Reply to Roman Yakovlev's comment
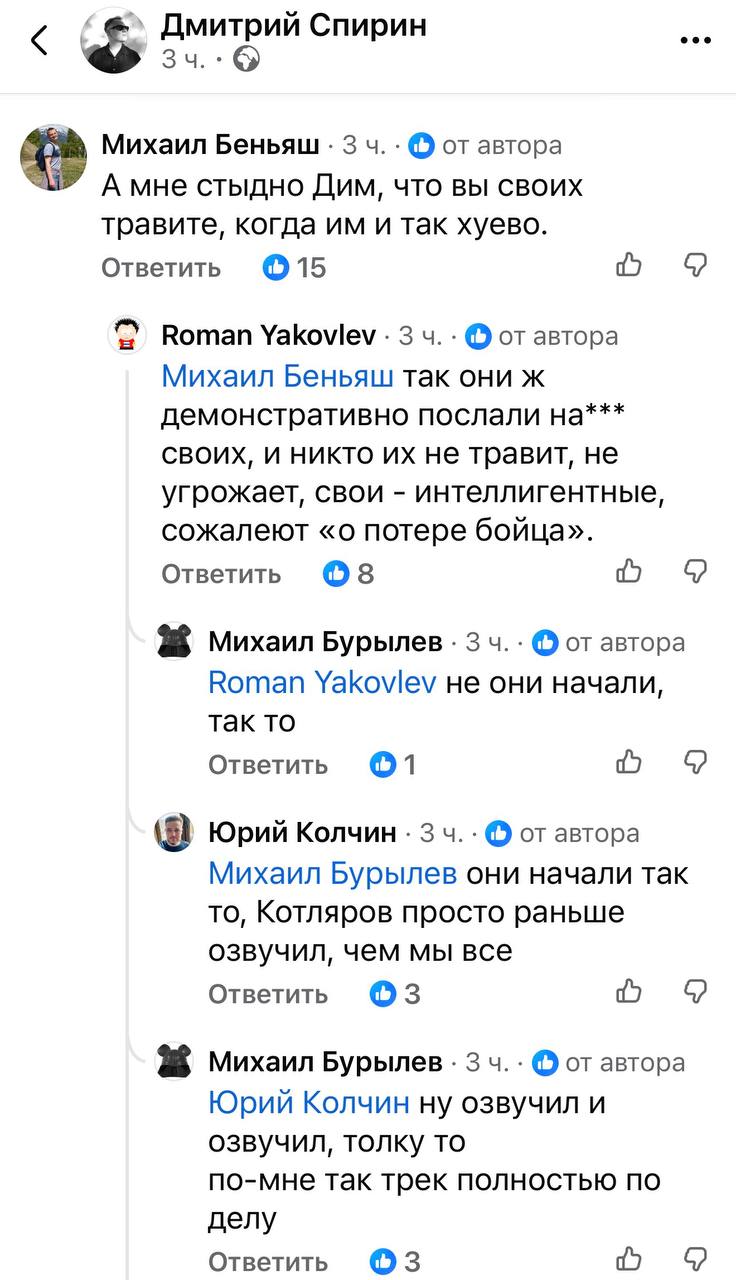 tap(221, 574)
